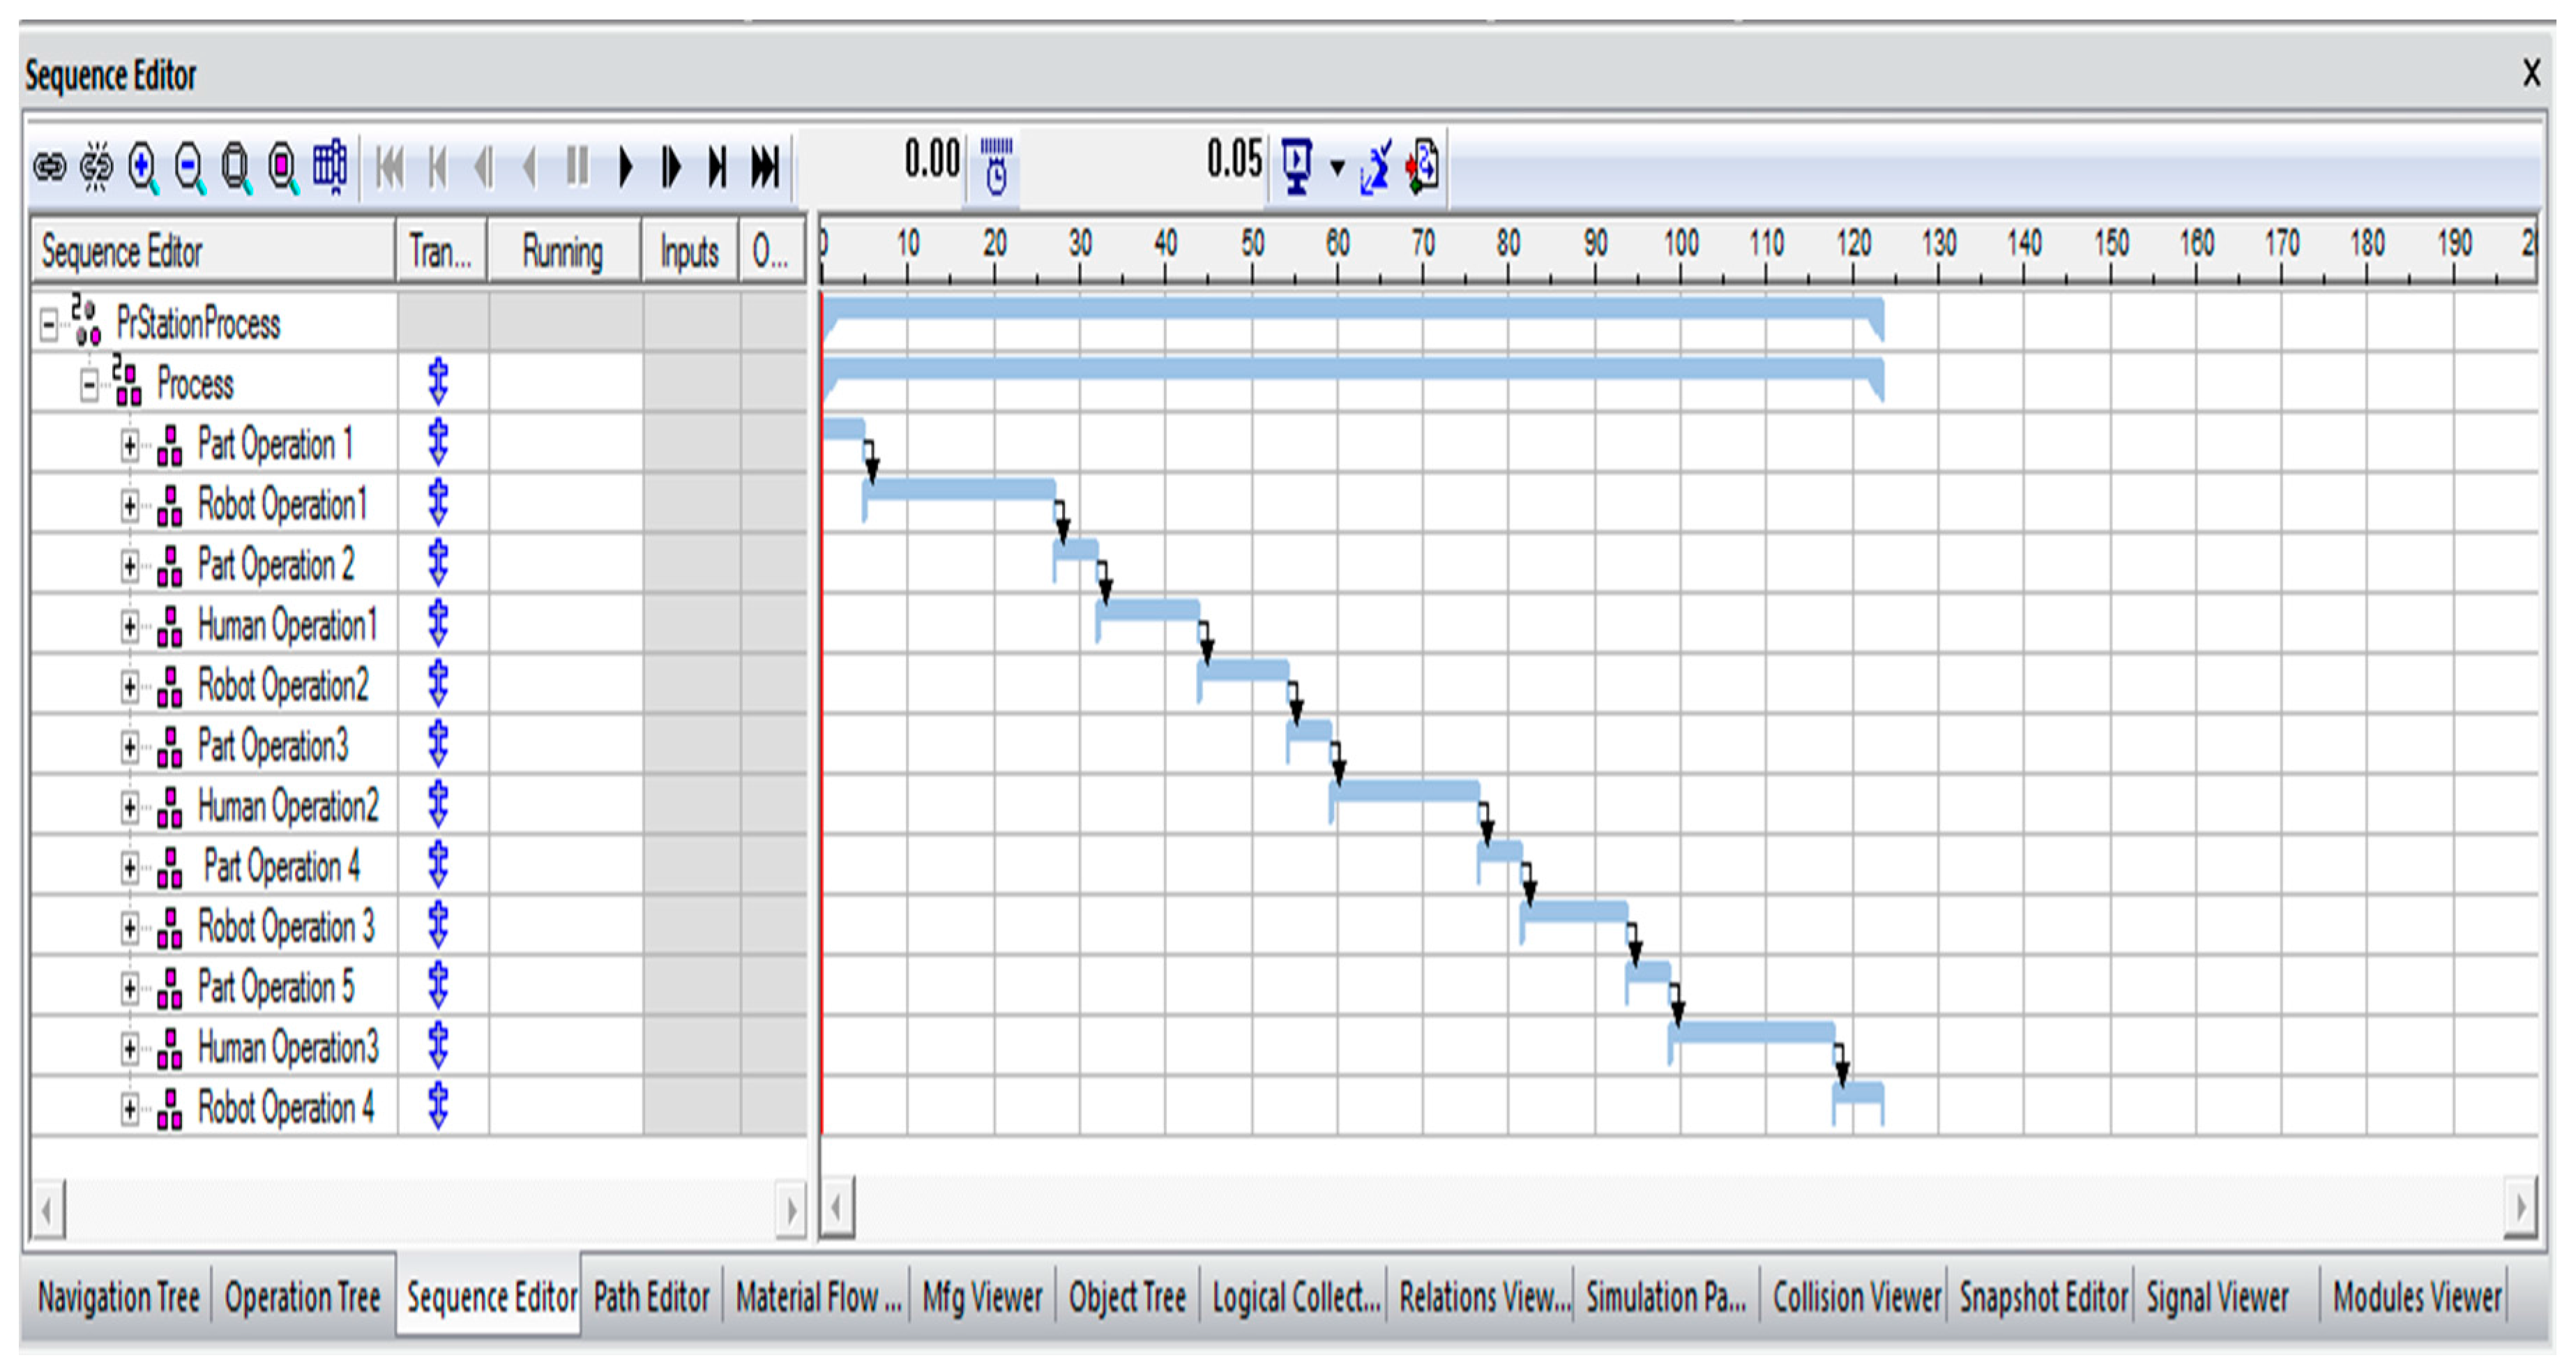The height and width of the screenshot is (1367, 2576).
Task: Click the Unlink operations broken-chain icon
Action: [x=97, y=166]
